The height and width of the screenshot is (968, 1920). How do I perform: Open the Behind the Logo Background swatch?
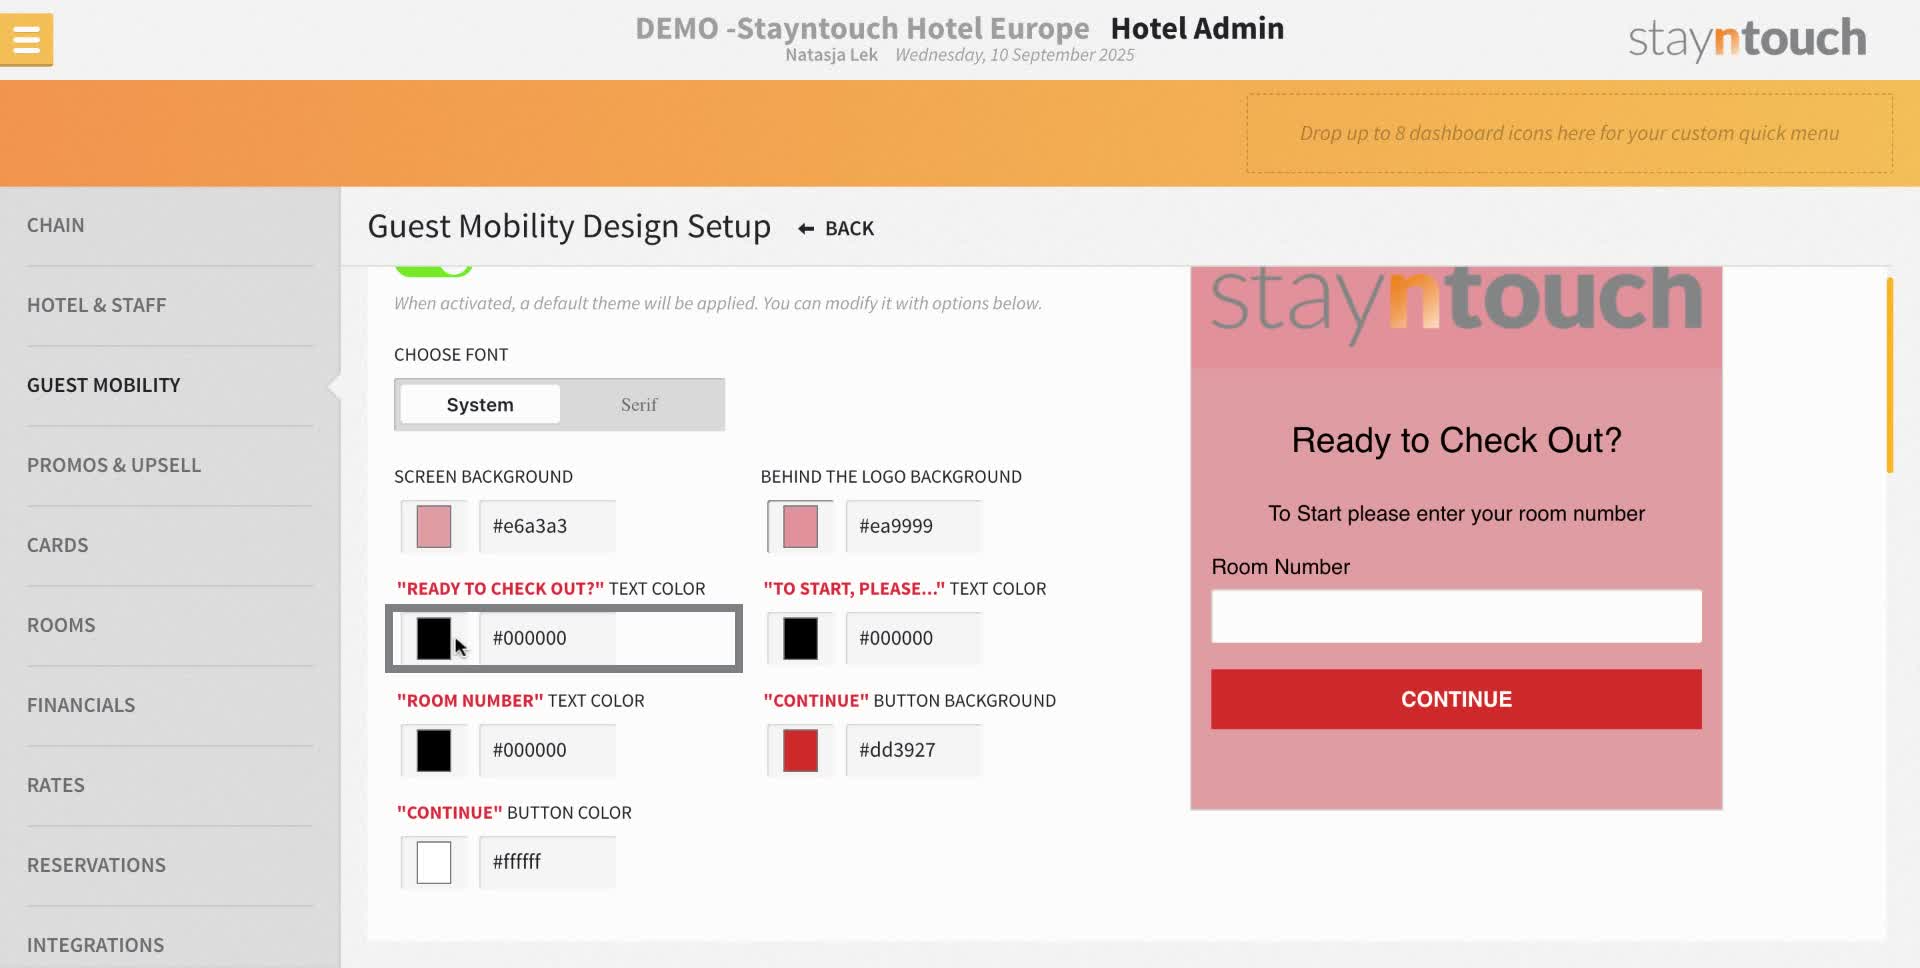tap(800, 526)
